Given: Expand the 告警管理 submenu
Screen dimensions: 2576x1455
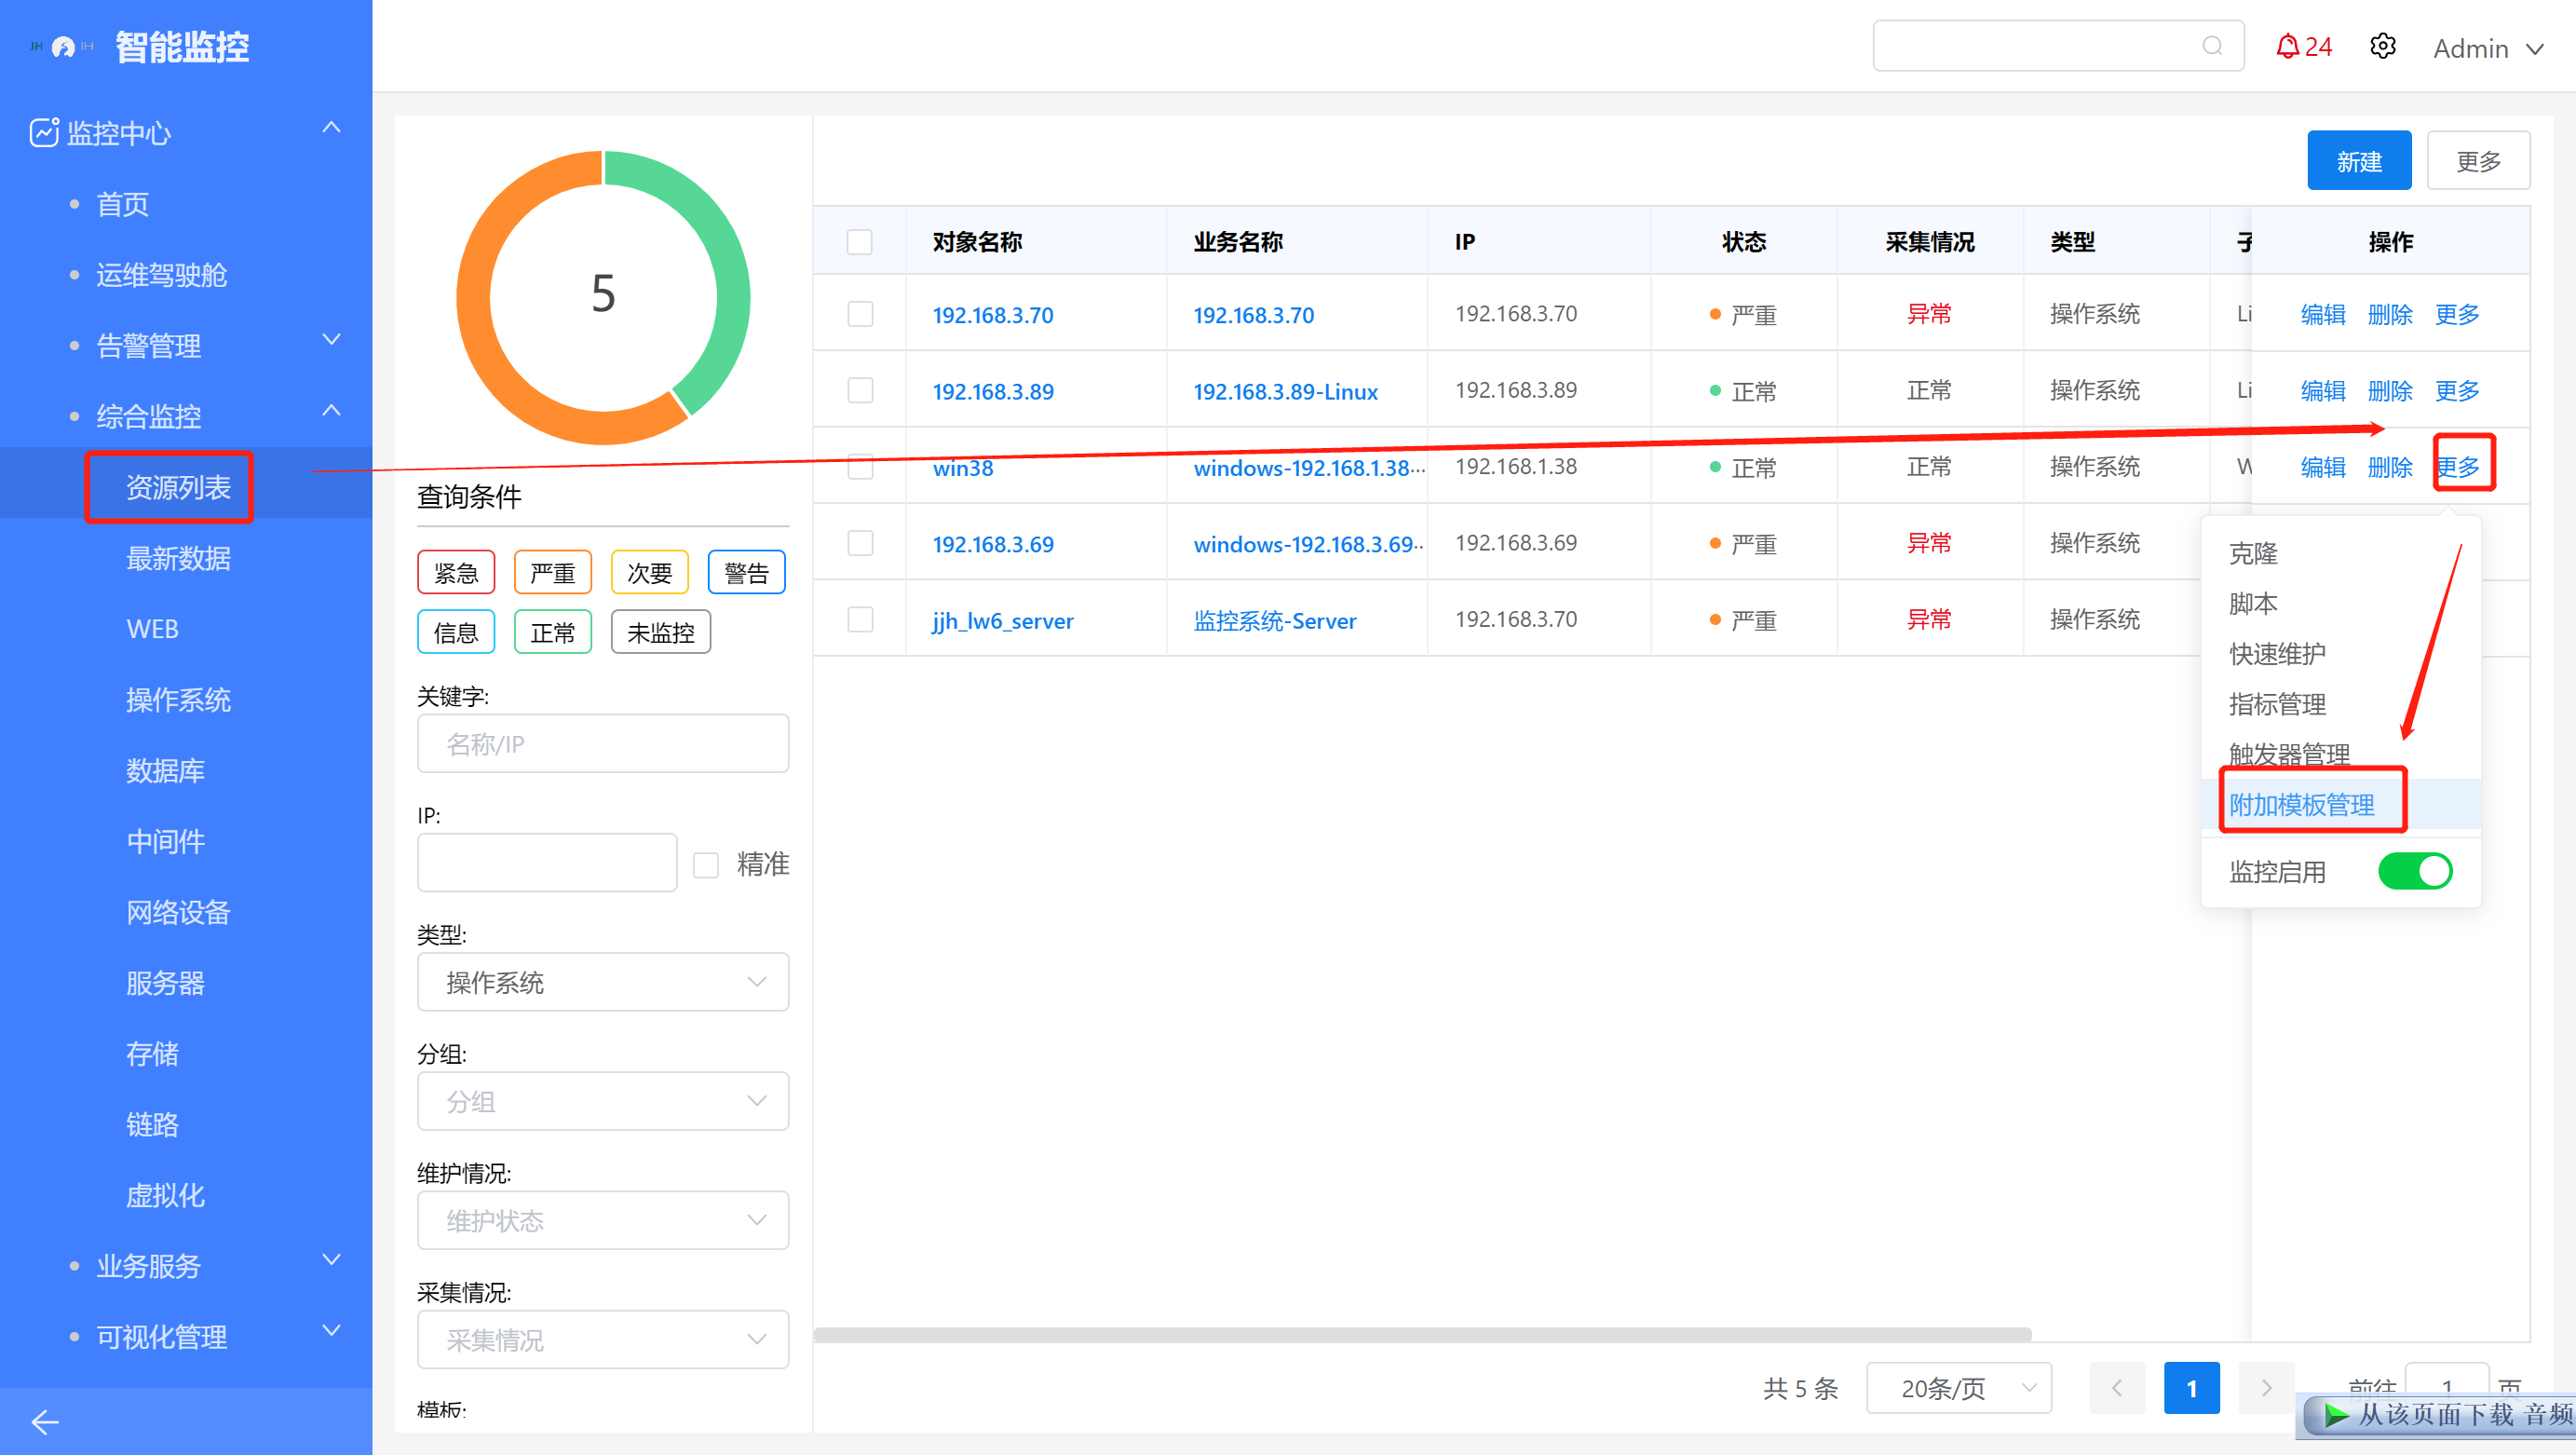Looking at the screenshot, I should point(332,340).
